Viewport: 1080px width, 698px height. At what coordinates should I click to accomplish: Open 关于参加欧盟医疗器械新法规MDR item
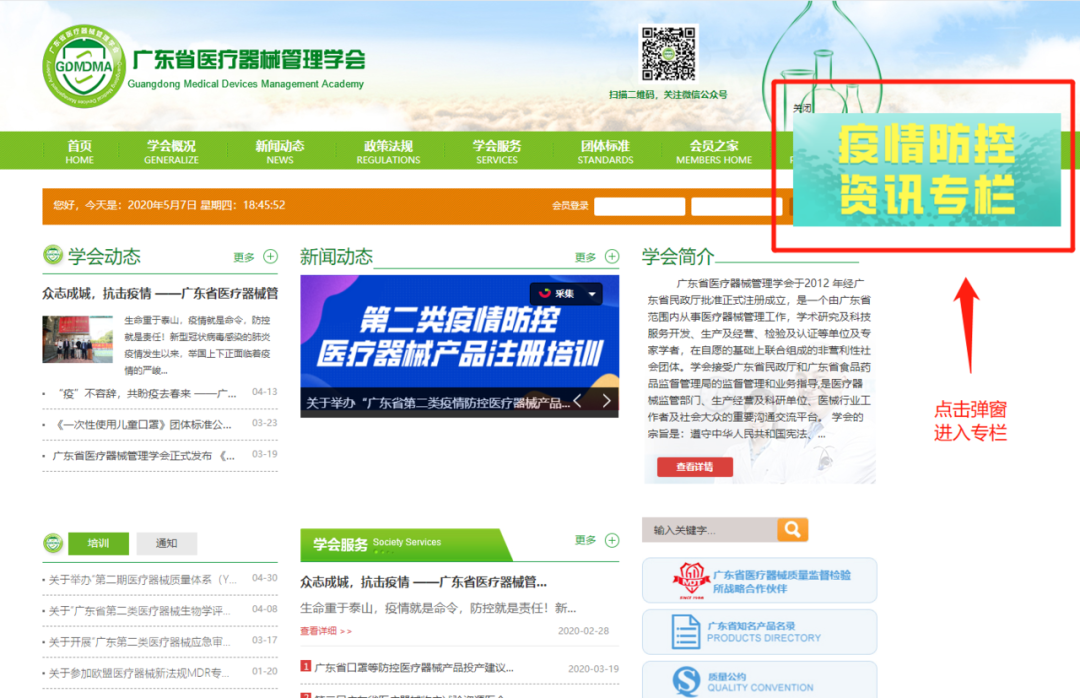(x=139, y=673)
